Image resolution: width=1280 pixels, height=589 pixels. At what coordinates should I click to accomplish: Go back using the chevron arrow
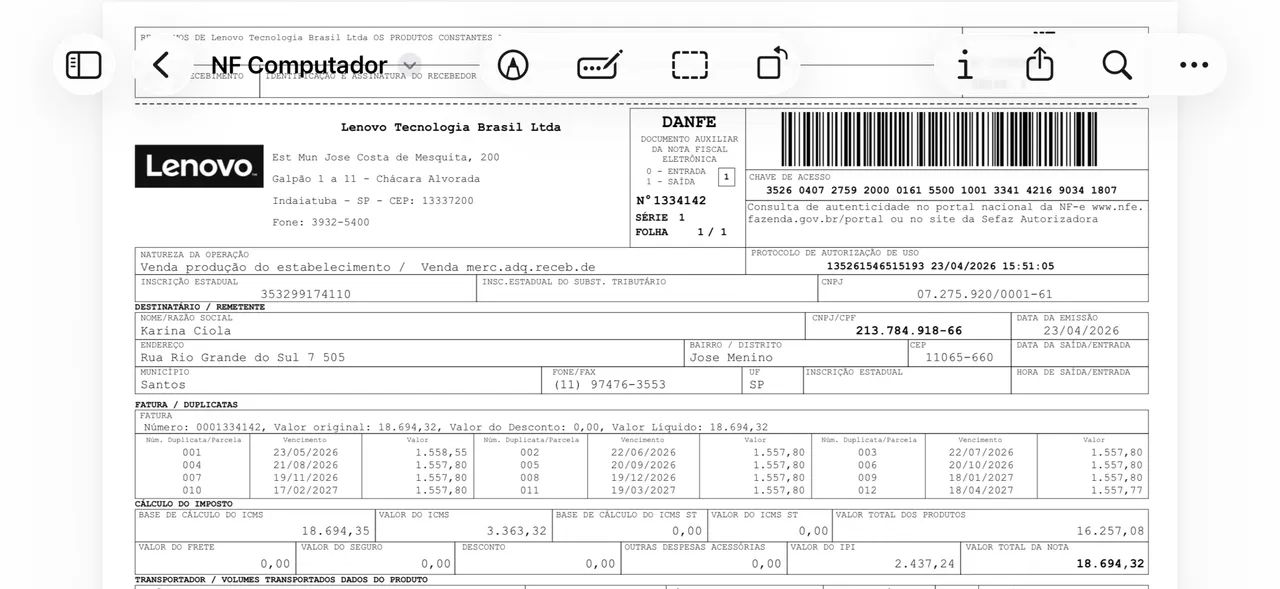pos(160,65)
